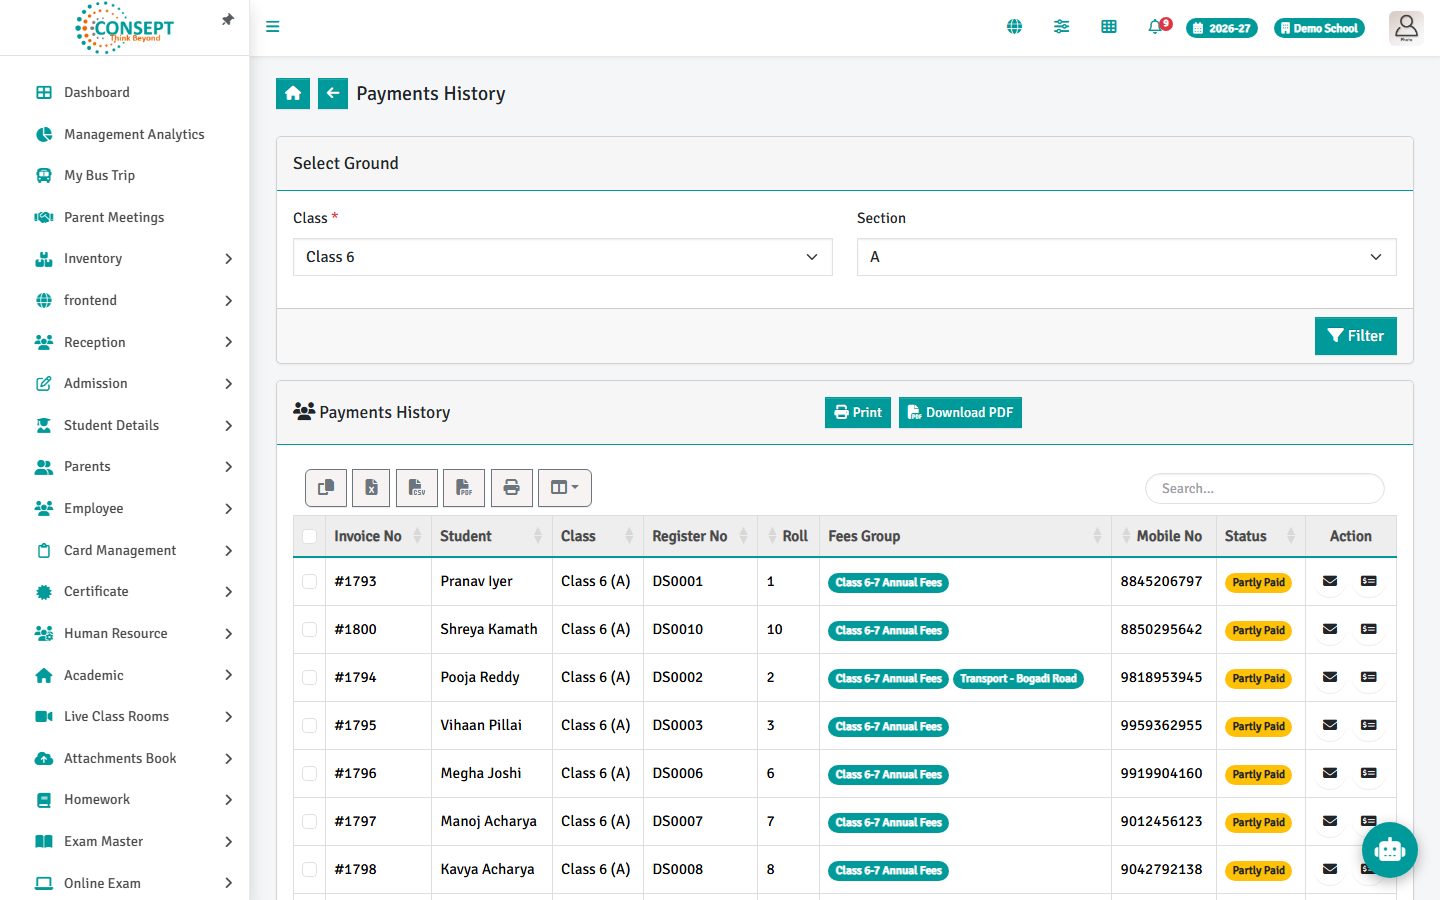
Task: Open the sliders settings icon in header
Action: pos(1061,27)
